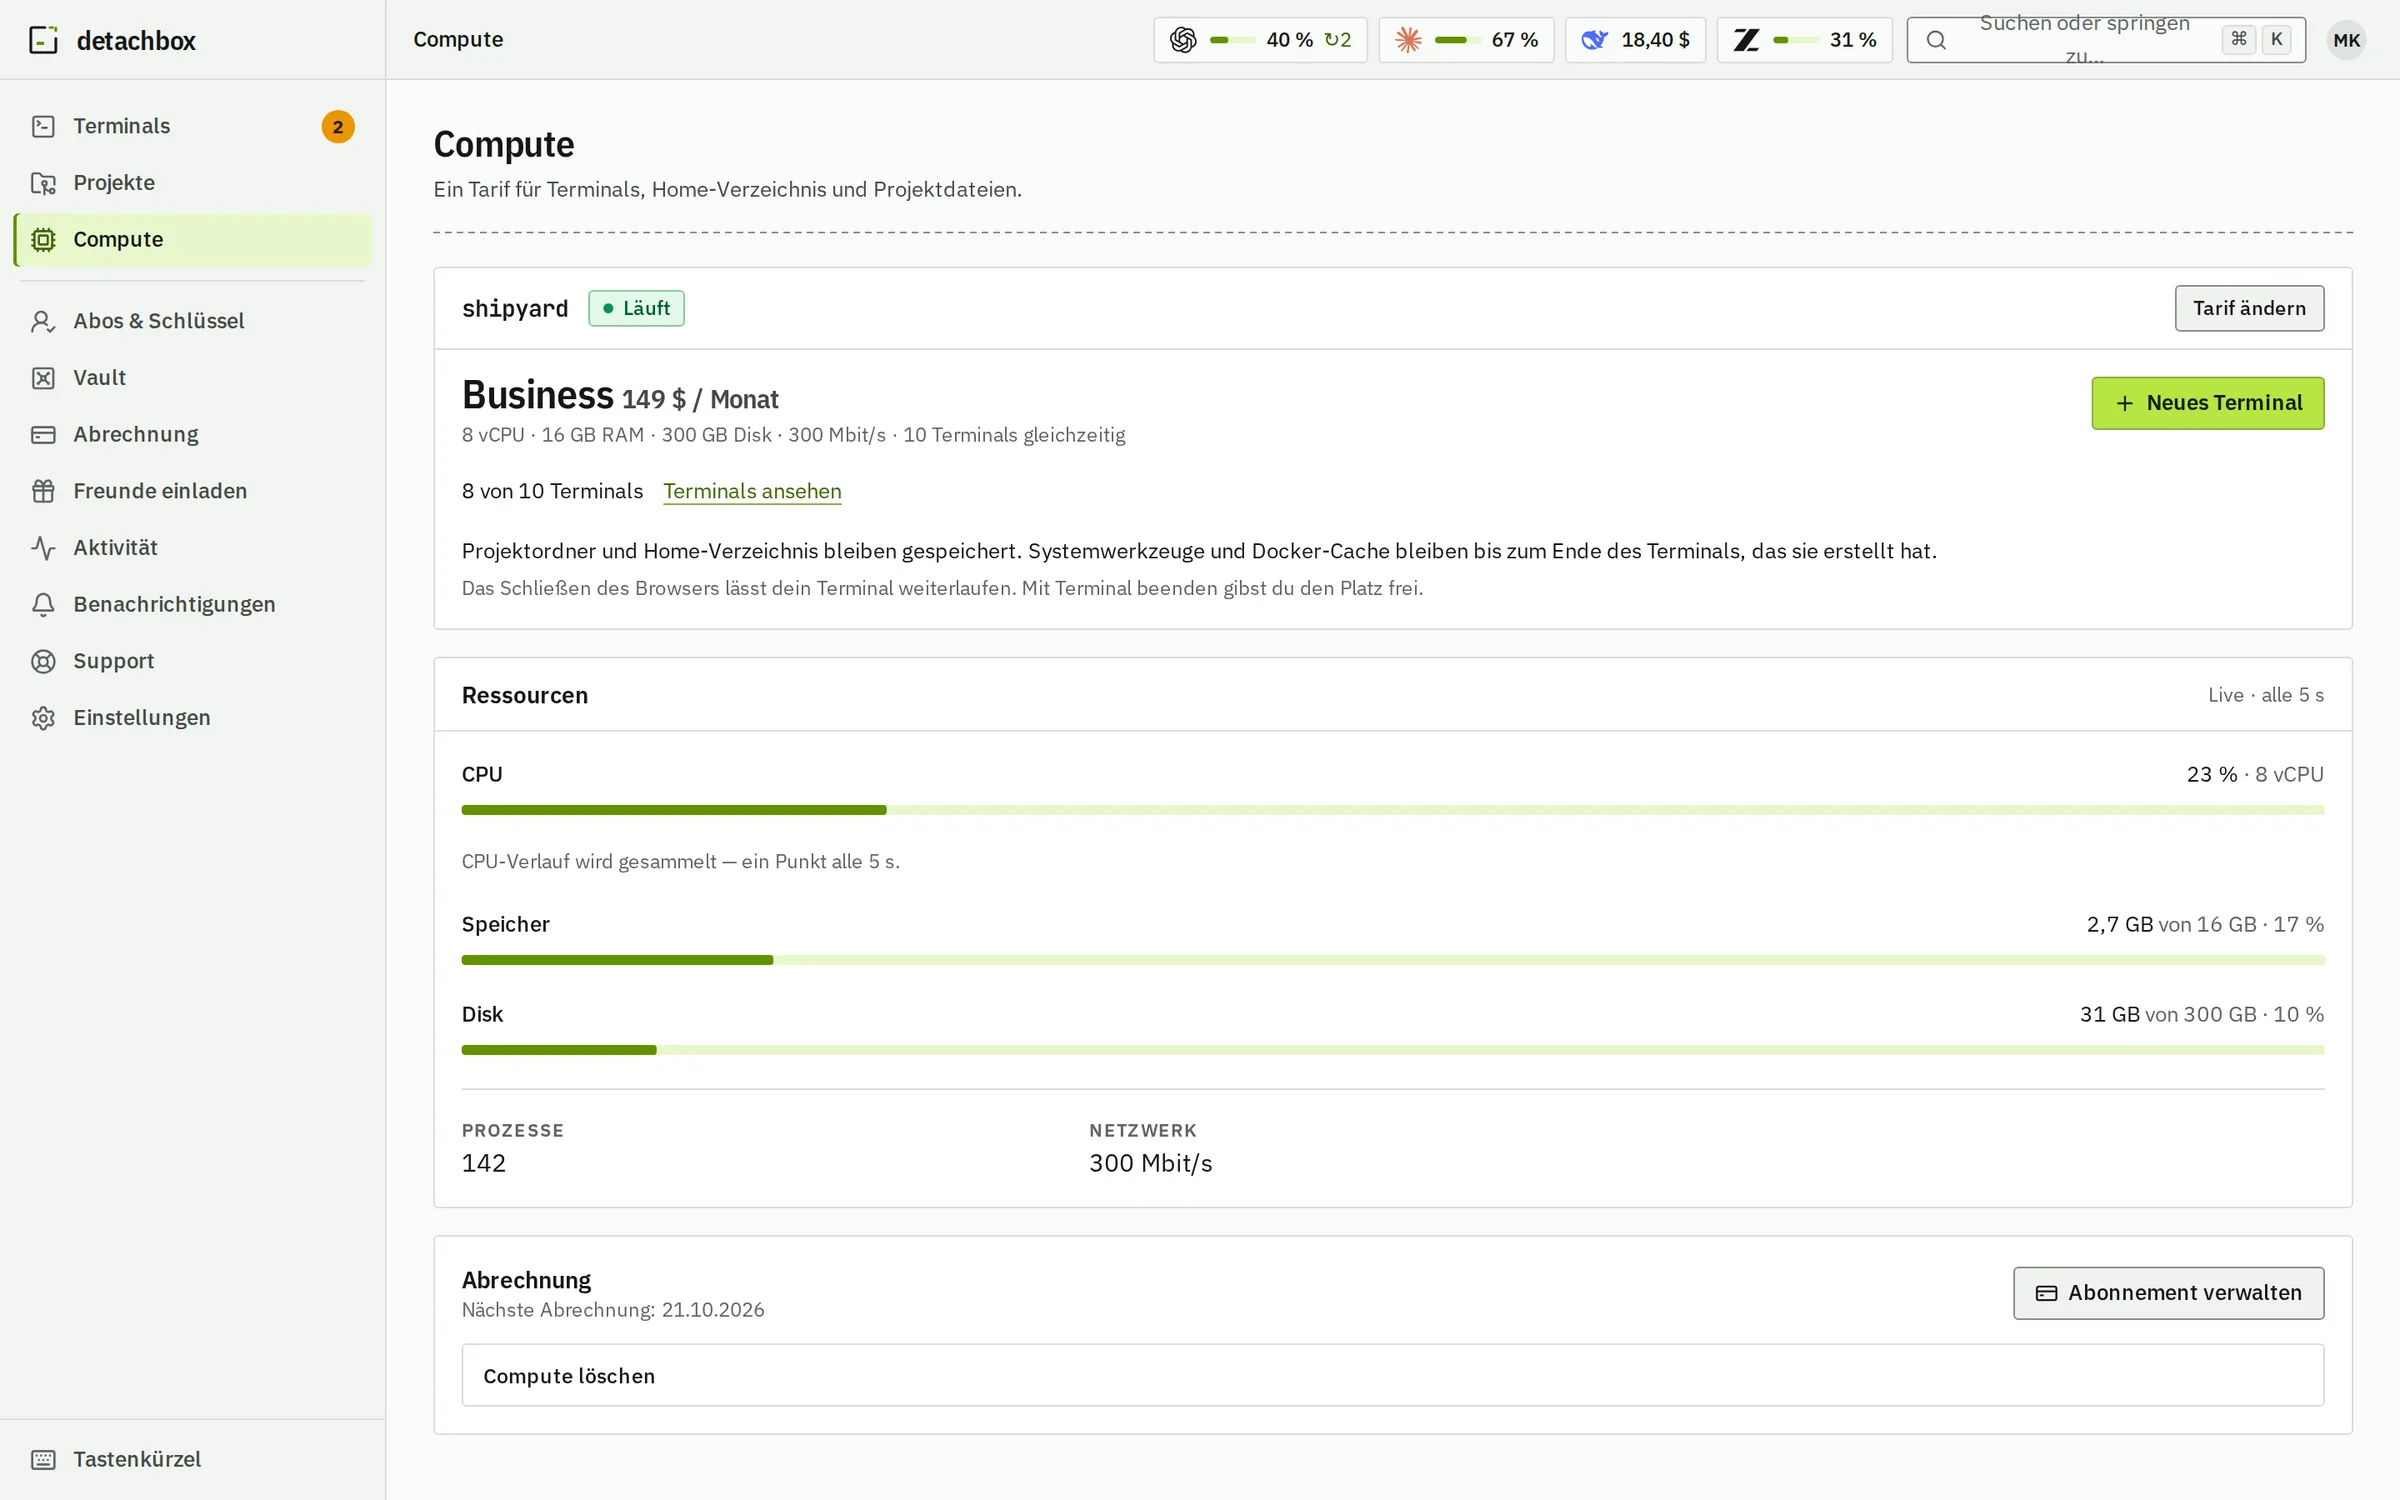Open the Support lifebuoy icon
Viewport: 2400px width, 1500px height.
43,661
